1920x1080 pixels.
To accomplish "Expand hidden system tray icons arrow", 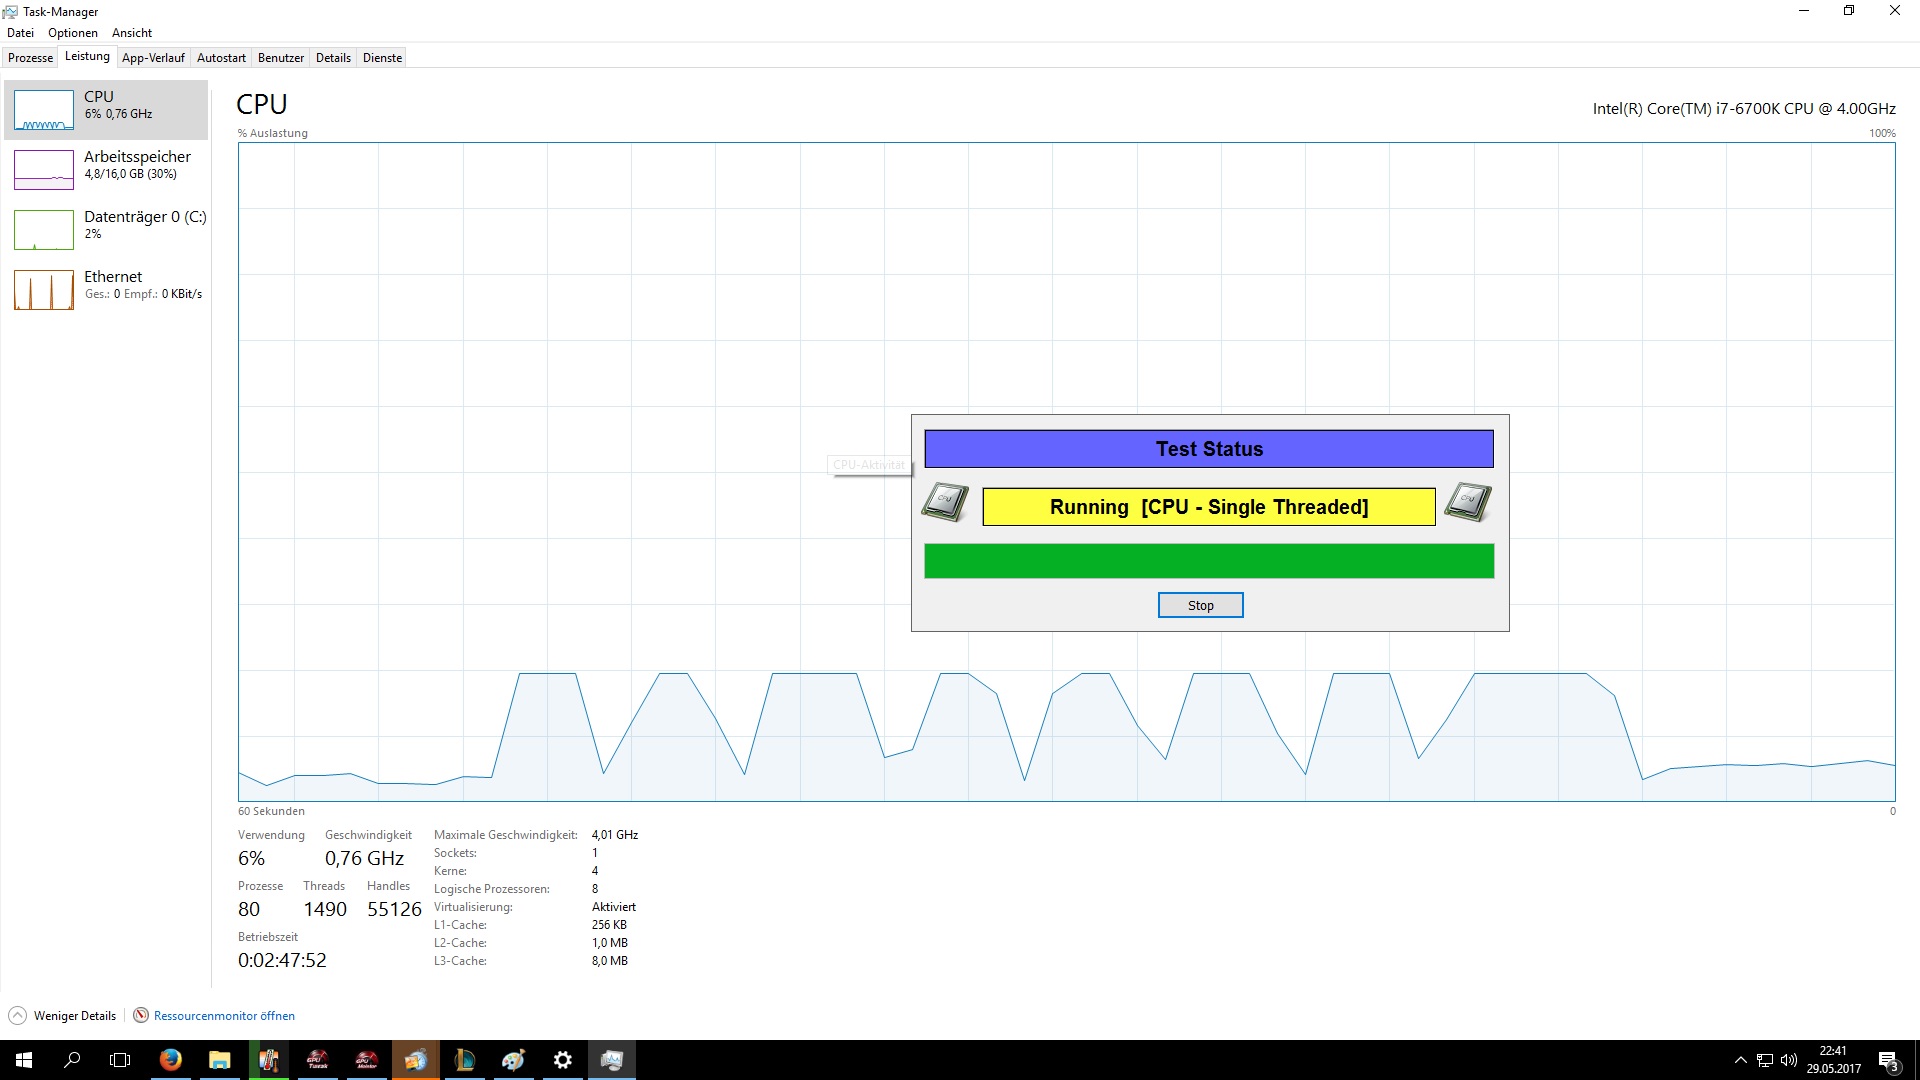I will (1740, 1060).
